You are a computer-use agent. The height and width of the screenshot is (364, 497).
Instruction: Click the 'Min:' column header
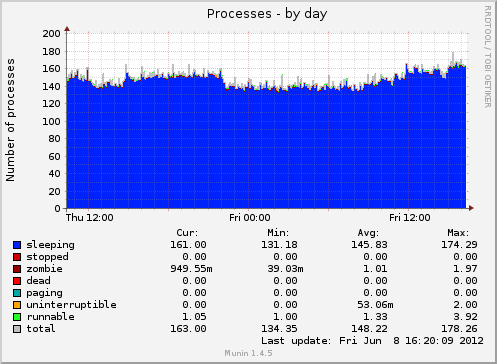pyautogui.click(x=278, y=233)
